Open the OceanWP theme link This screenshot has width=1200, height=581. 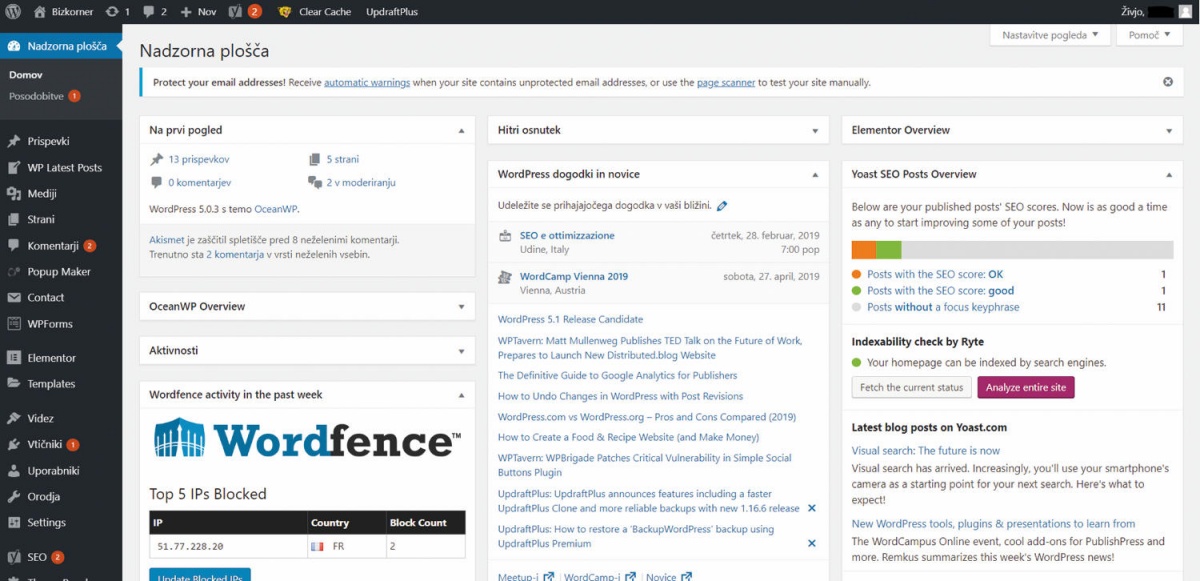tap(276, 209)
